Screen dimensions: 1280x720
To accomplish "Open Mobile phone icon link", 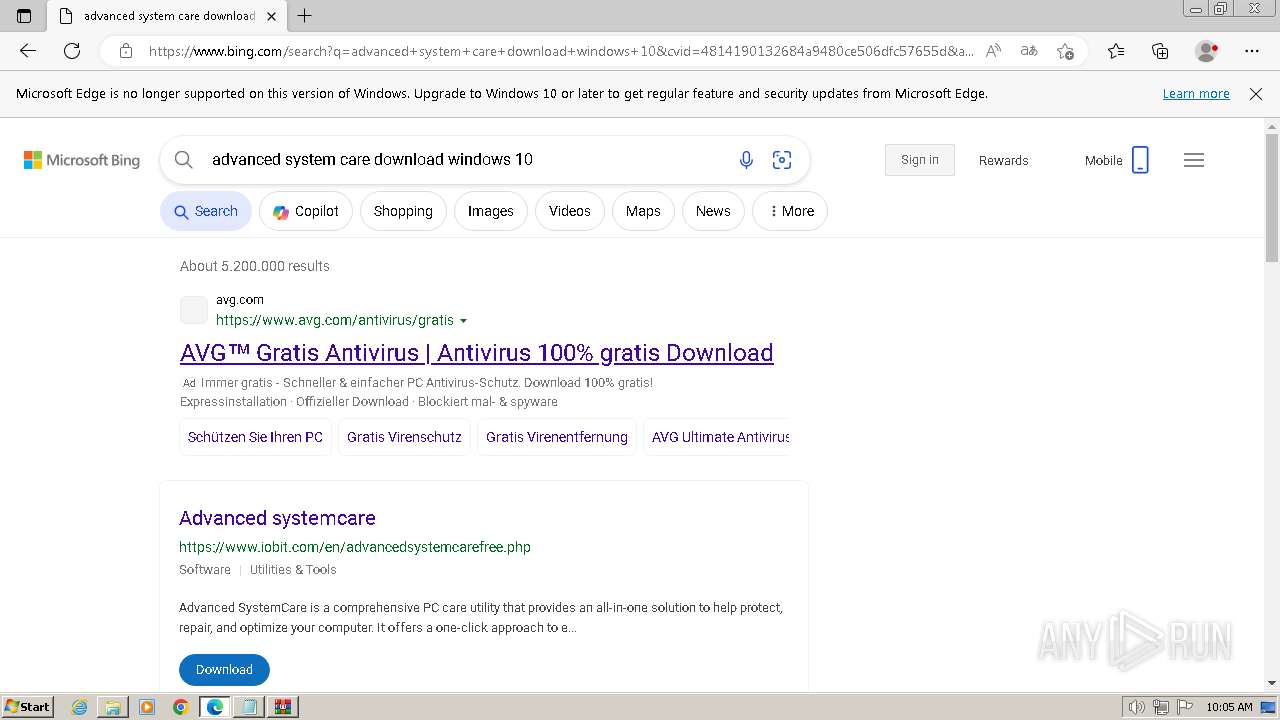I will coord(1140,160).
